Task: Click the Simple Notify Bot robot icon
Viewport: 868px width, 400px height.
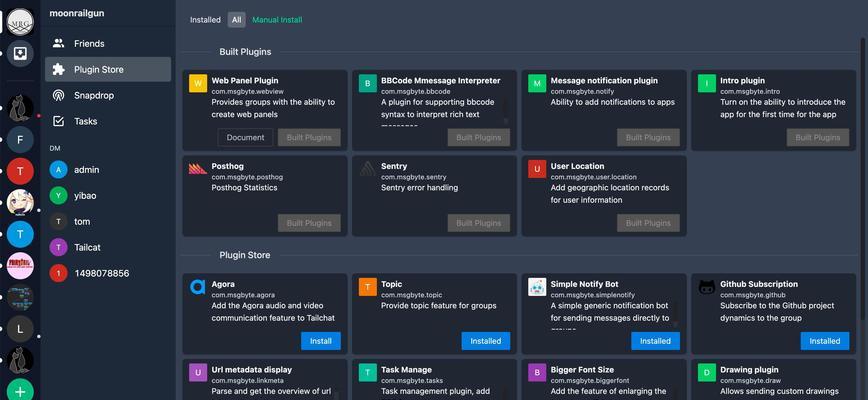Action: 536,287
